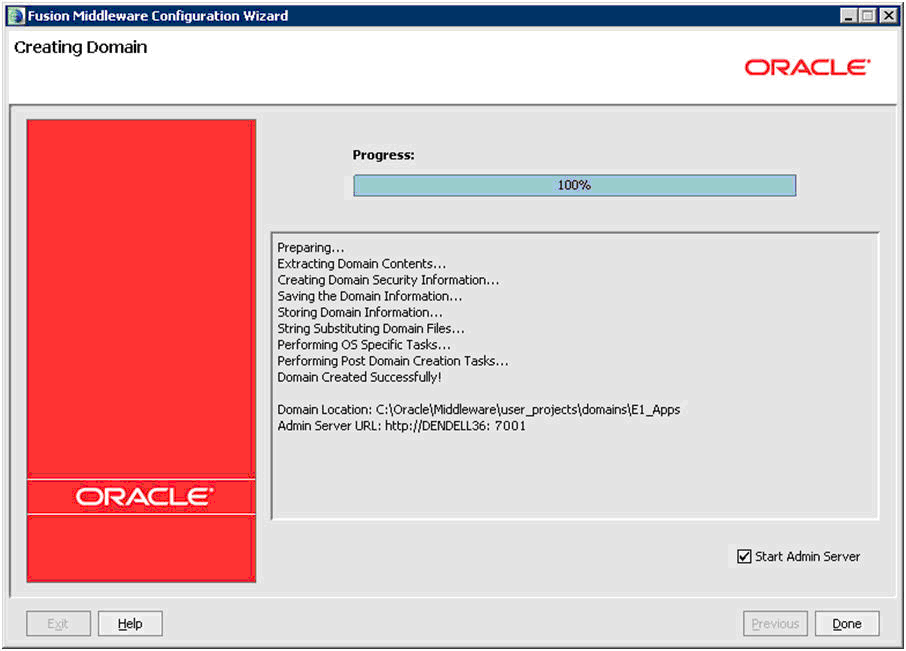The height and width of the screenshot is (651, 906).
Task: Click the 100% progress bar
Action: pyautogui.click(x=574, y=185)
